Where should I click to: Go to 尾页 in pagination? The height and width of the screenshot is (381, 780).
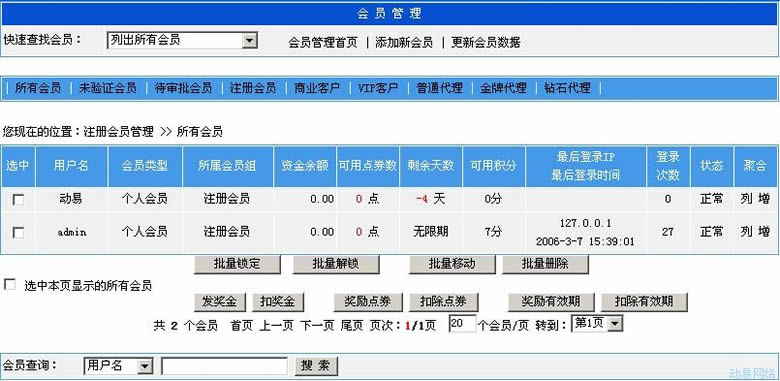(x=352, y=326)
